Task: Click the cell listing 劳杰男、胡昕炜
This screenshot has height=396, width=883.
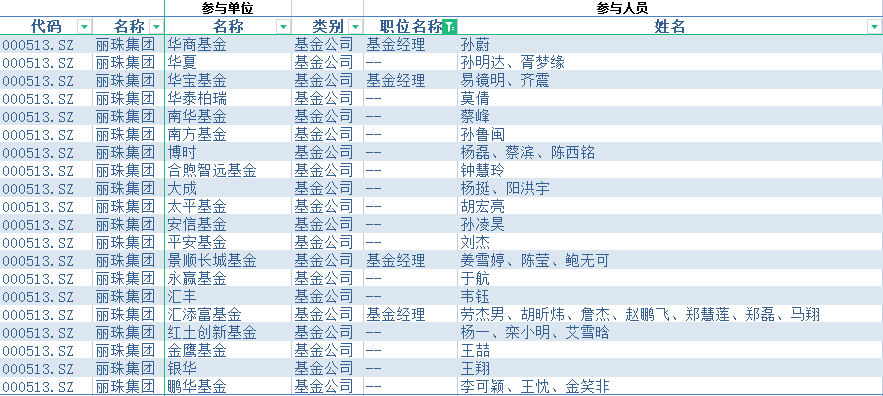Action: [670, 314]
